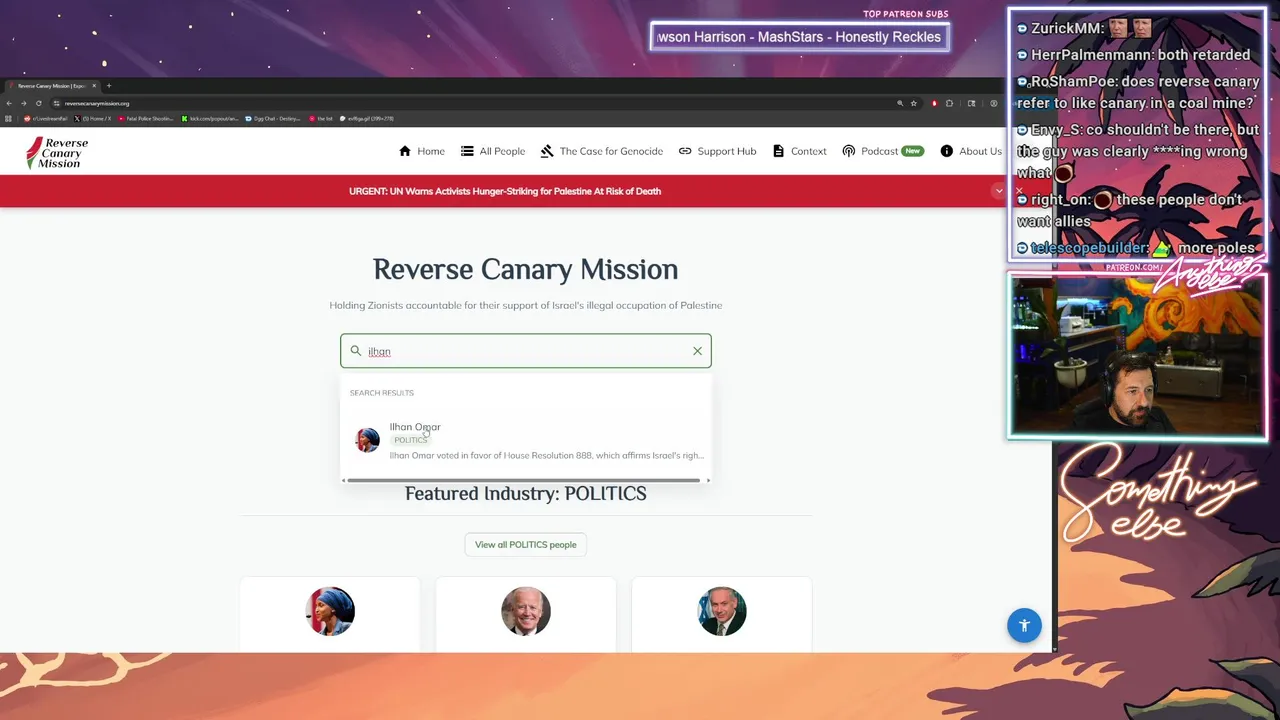Click the All People list icon
Image resolution: width=1280 pixels, height=720 pixels.
467,151
